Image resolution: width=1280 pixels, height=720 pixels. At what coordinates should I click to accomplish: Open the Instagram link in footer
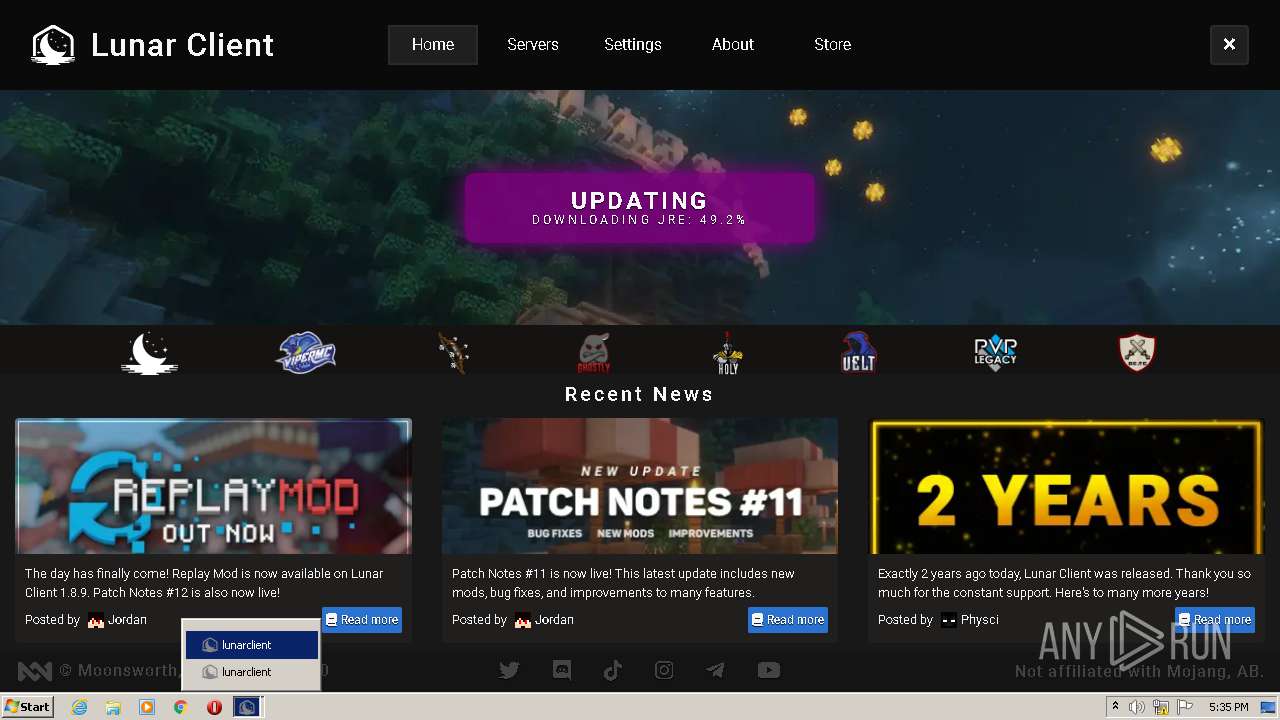[664, 671]
